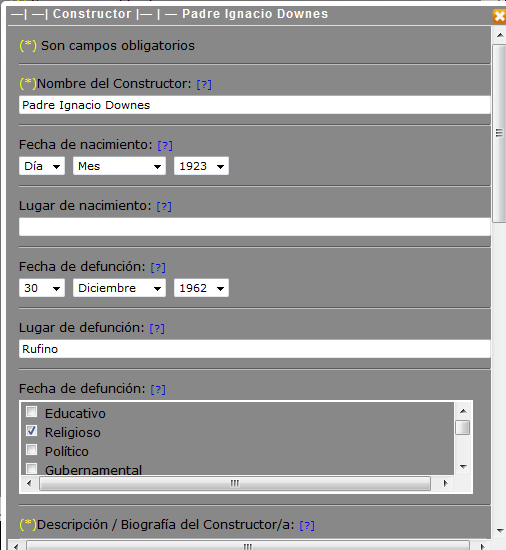Uncheck the Religioso checkbox
The image size is (506, 550).
[x=32, y=431]
